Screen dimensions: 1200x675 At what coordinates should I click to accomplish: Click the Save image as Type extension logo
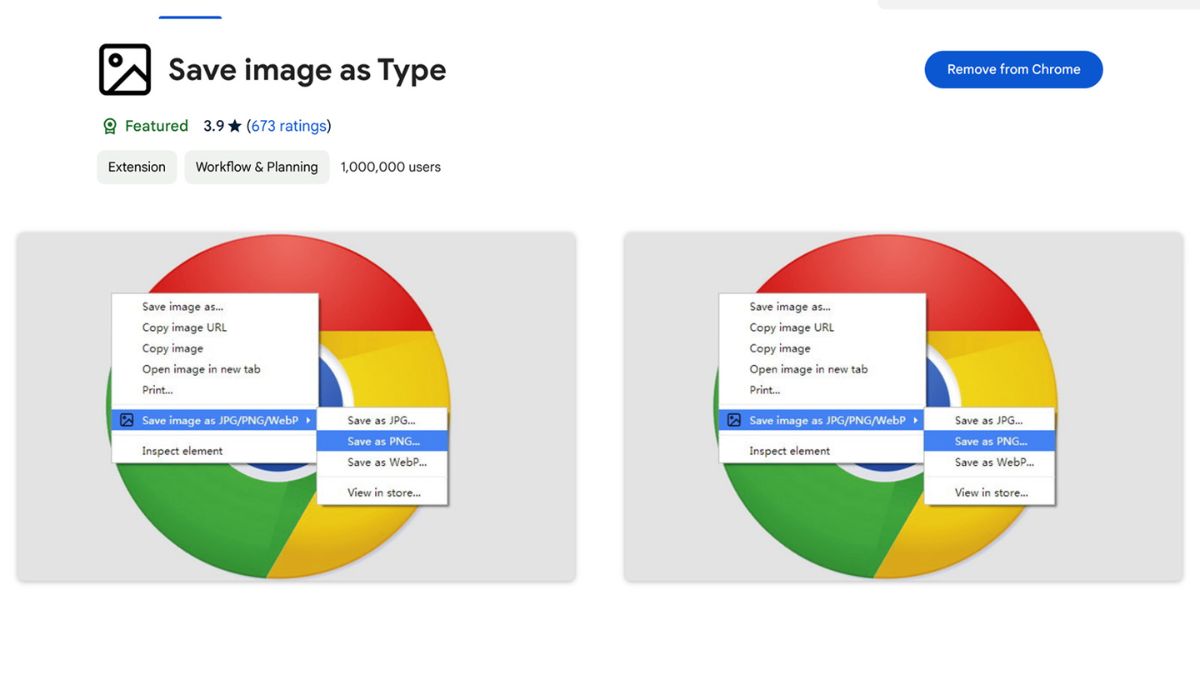pyautogui.click(x=123, y=68)
